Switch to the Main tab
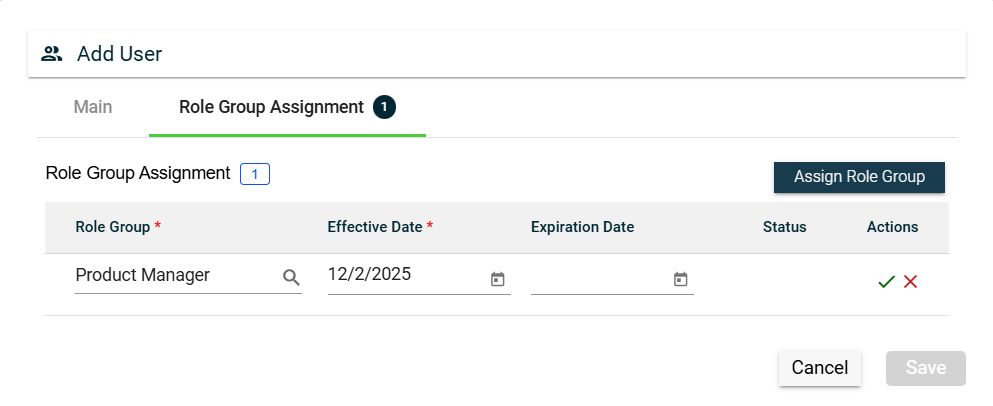 [93, 107]
